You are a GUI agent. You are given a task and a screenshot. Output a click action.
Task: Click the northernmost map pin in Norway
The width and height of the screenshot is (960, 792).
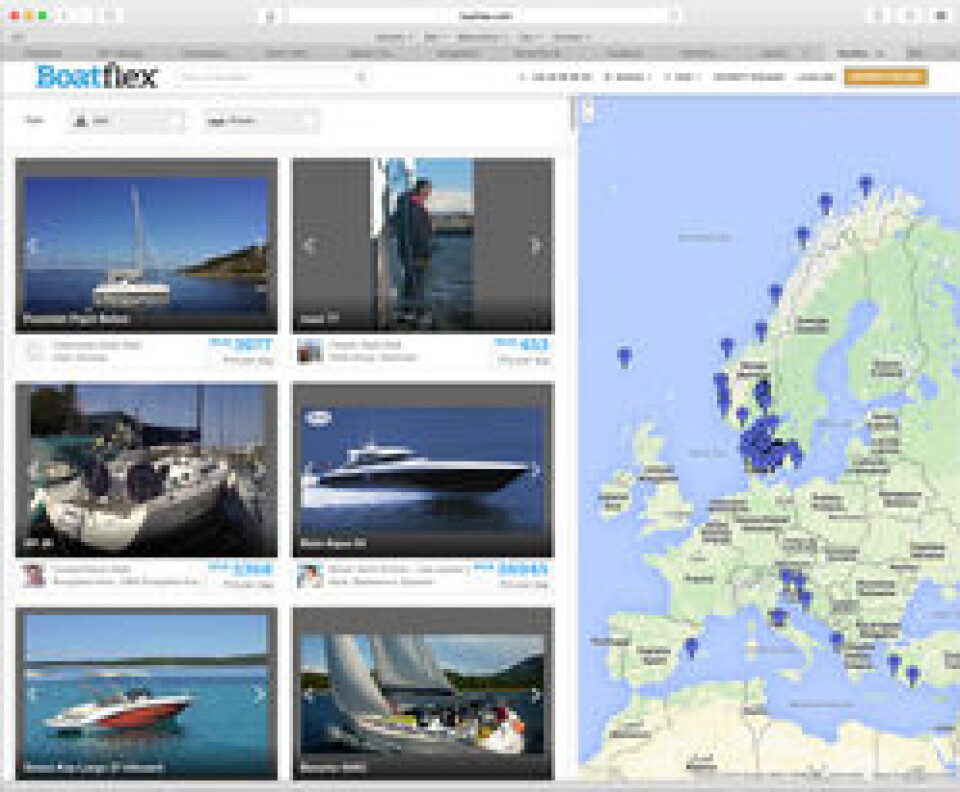point(865,183)
